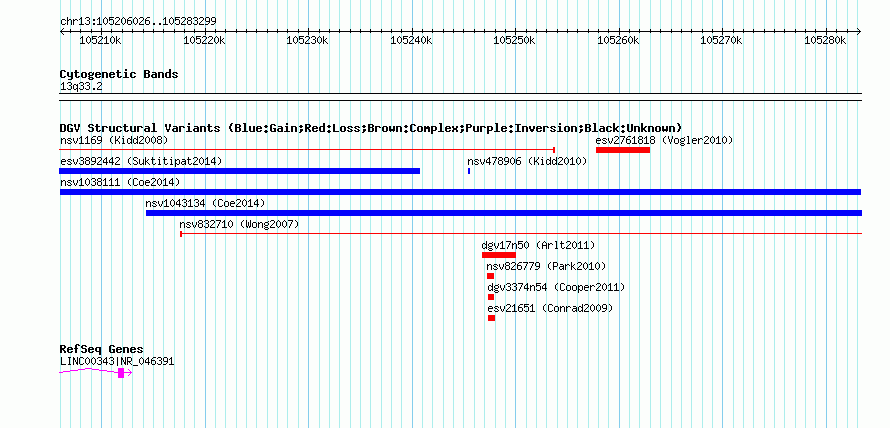890x428 pixels.
Task: Select the small red esv21651 loss square
Action: 492,318
